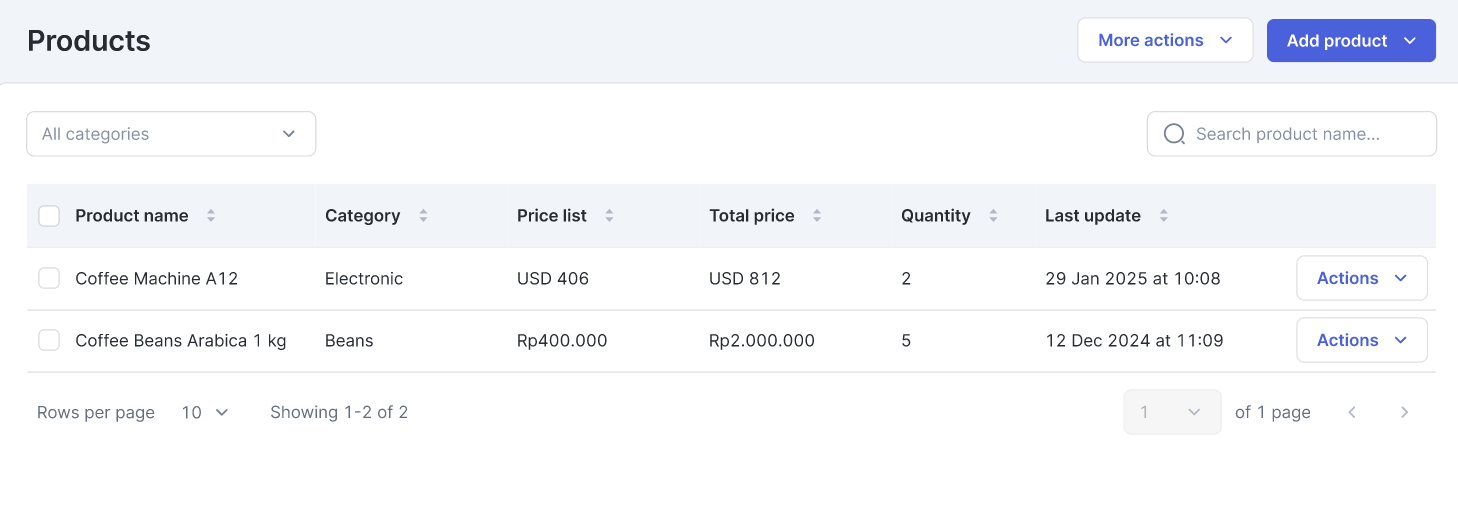Viewport: 1458px width, 521px height.
Task: Click the search magnifier icon
Action: [1175, 134]
